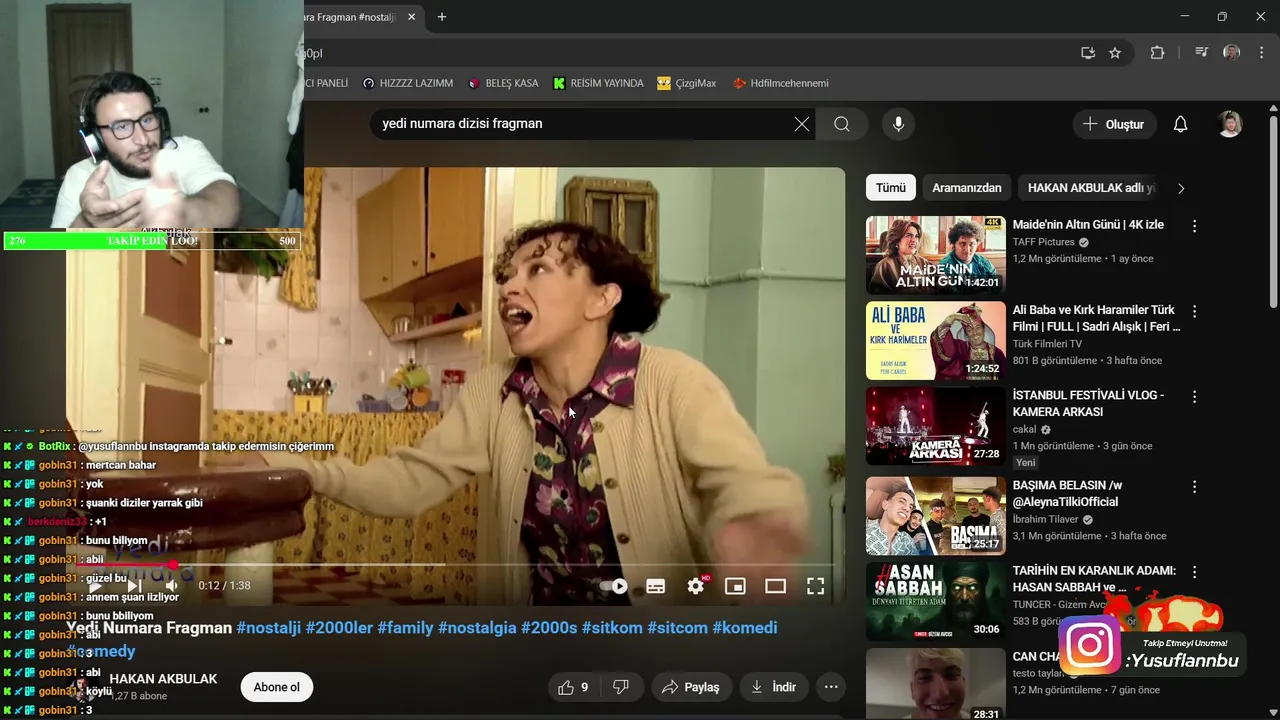Open video settings gear
This screenshot has height=720, width=1280.
[696, 586]
